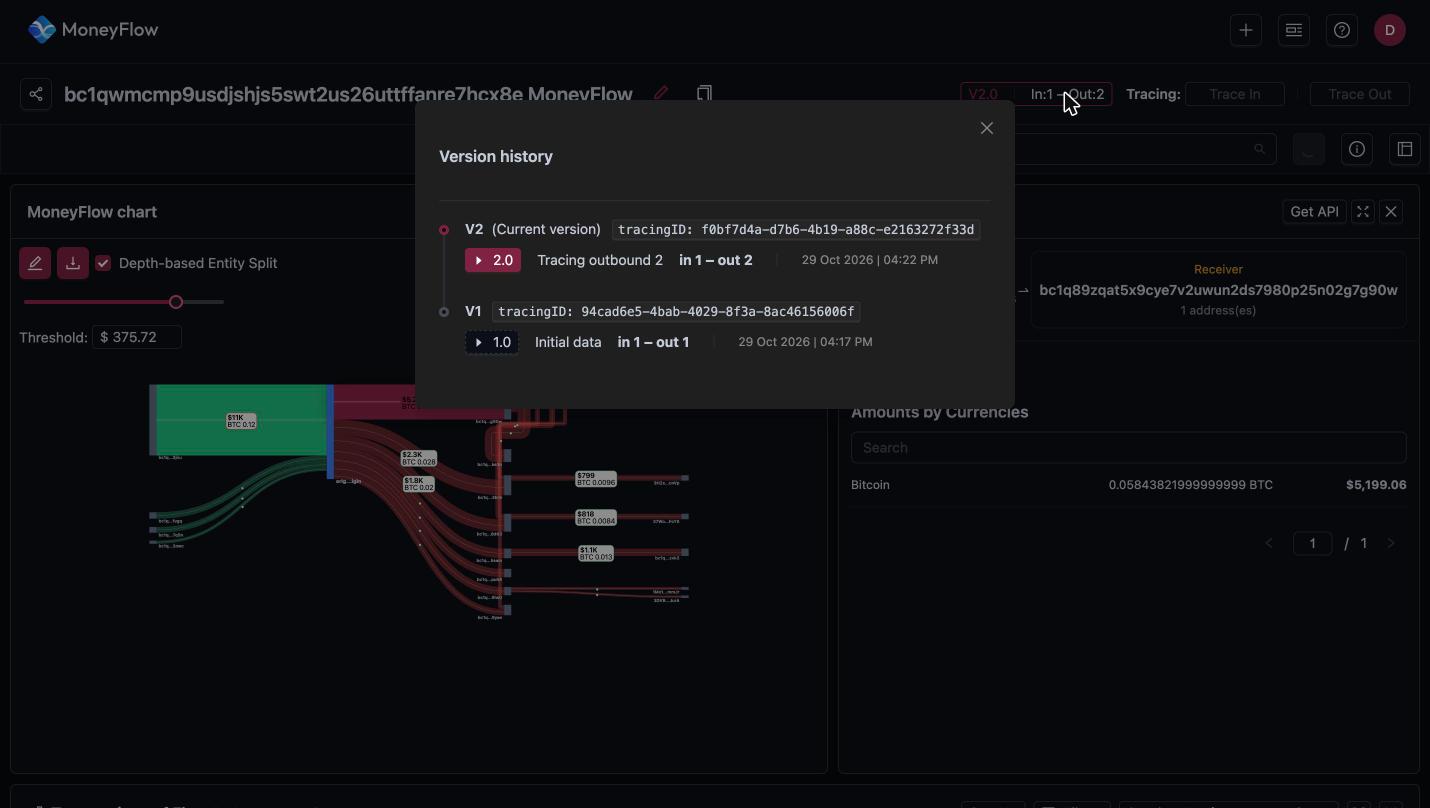Open user avatar D menu

tap(1390, 30)
